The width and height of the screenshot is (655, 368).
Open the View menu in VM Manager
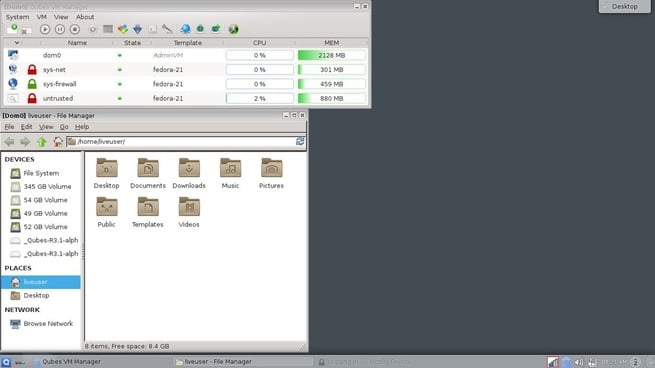tap(61, 17)
